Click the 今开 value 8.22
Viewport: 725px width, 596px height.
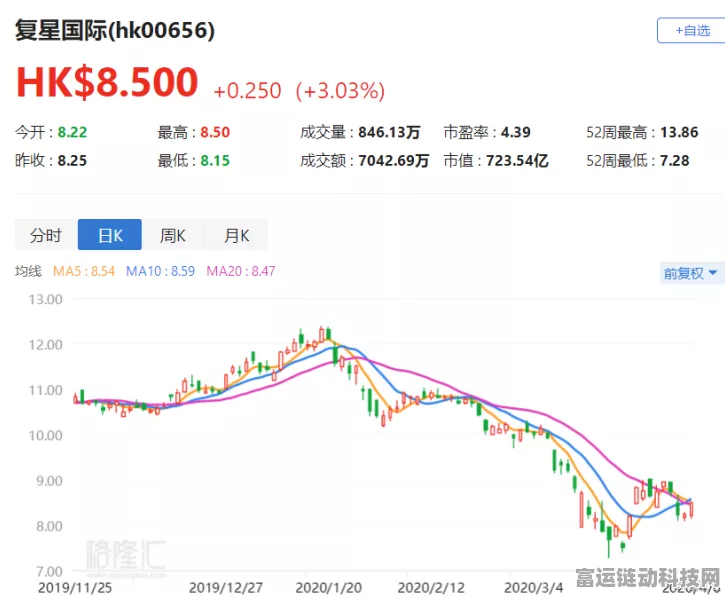(72, 132)
